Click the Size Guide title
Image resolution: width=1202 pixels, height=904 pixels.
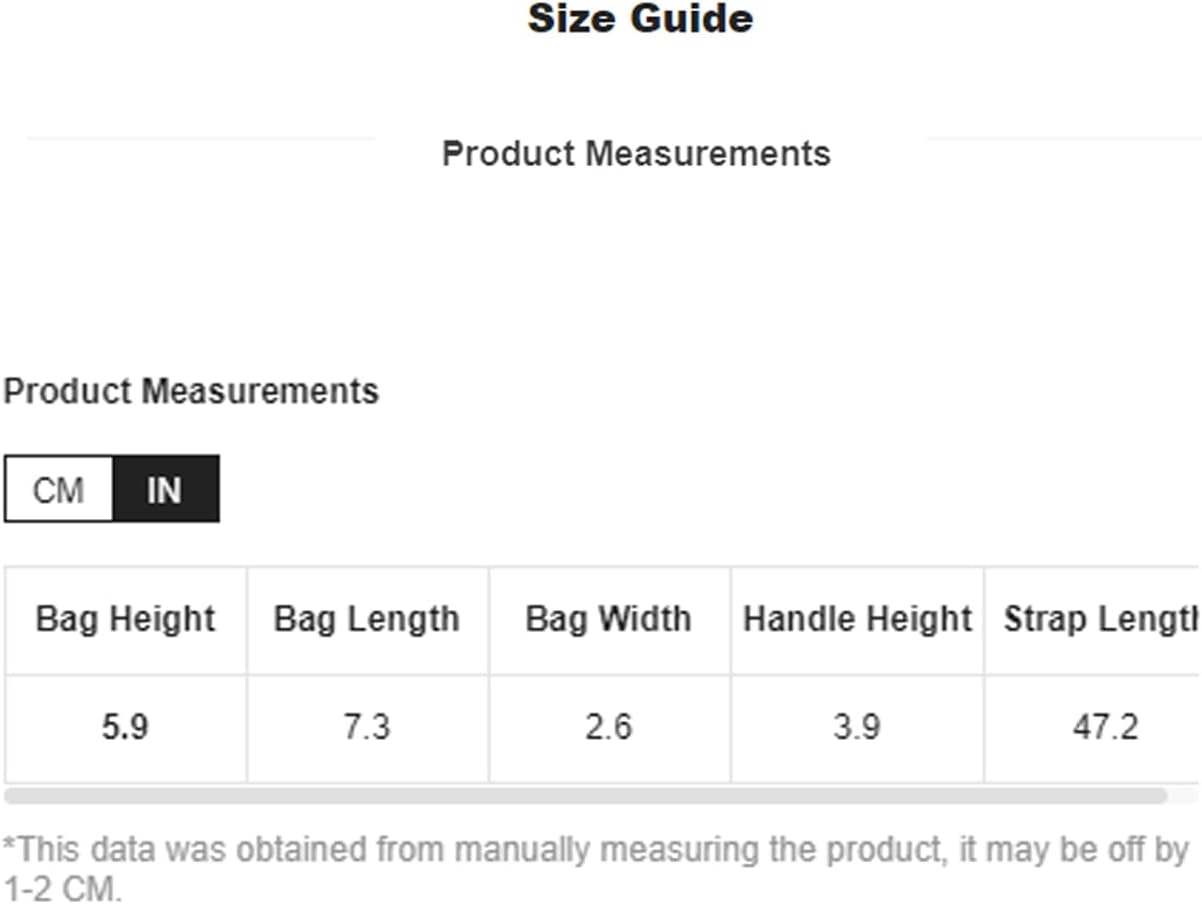tap(640, 19)
